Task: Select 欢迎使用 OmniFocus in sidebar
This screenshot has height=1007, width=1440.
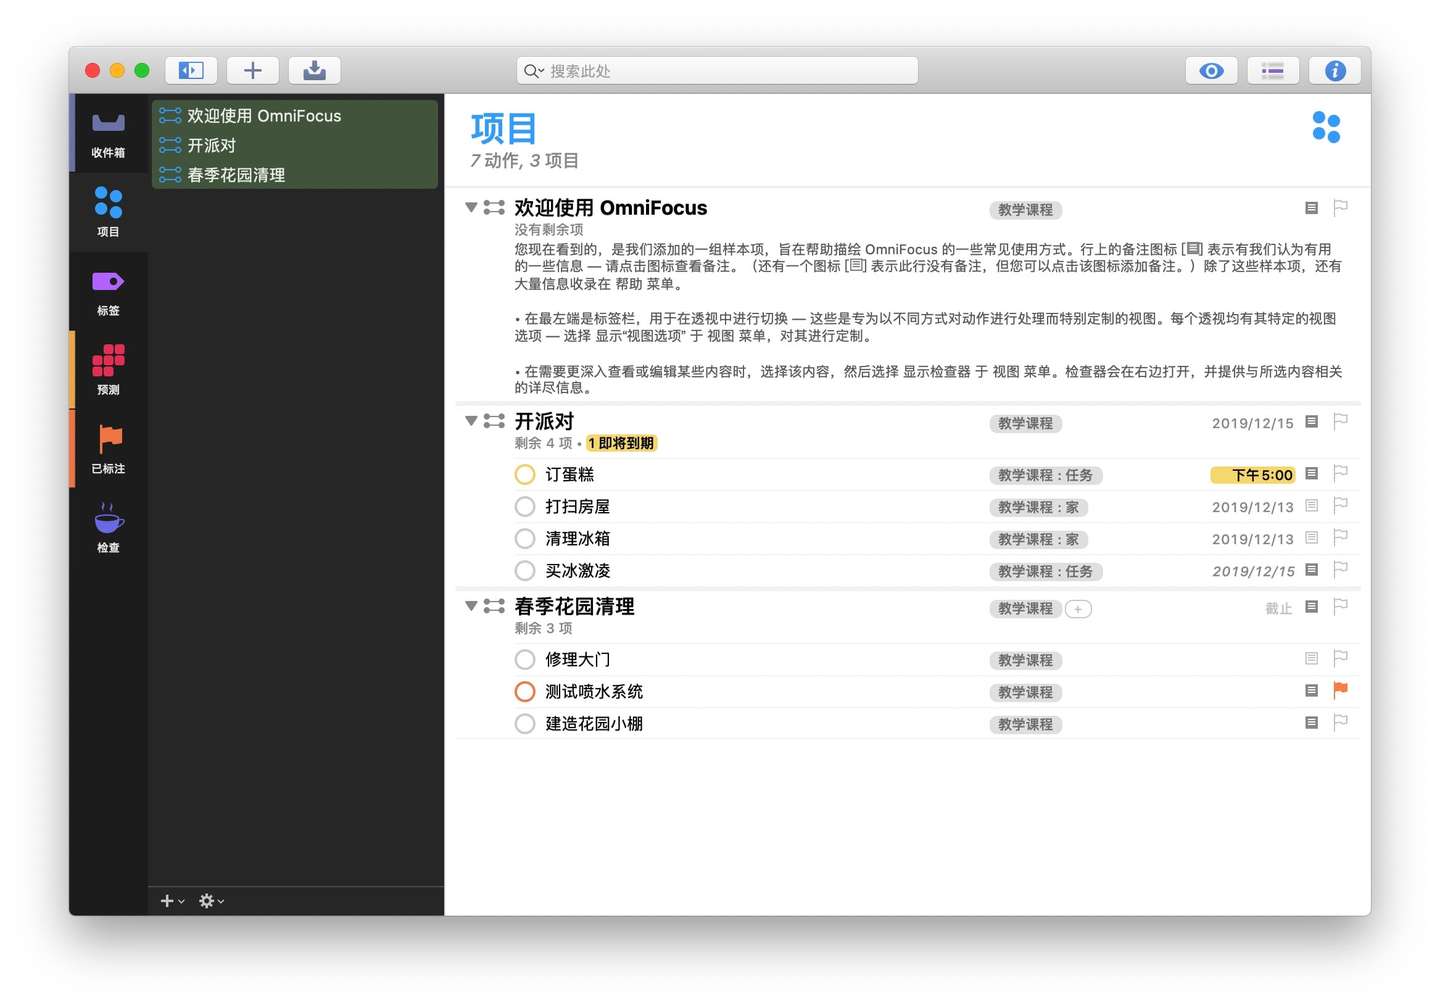Action: (295, 116)
